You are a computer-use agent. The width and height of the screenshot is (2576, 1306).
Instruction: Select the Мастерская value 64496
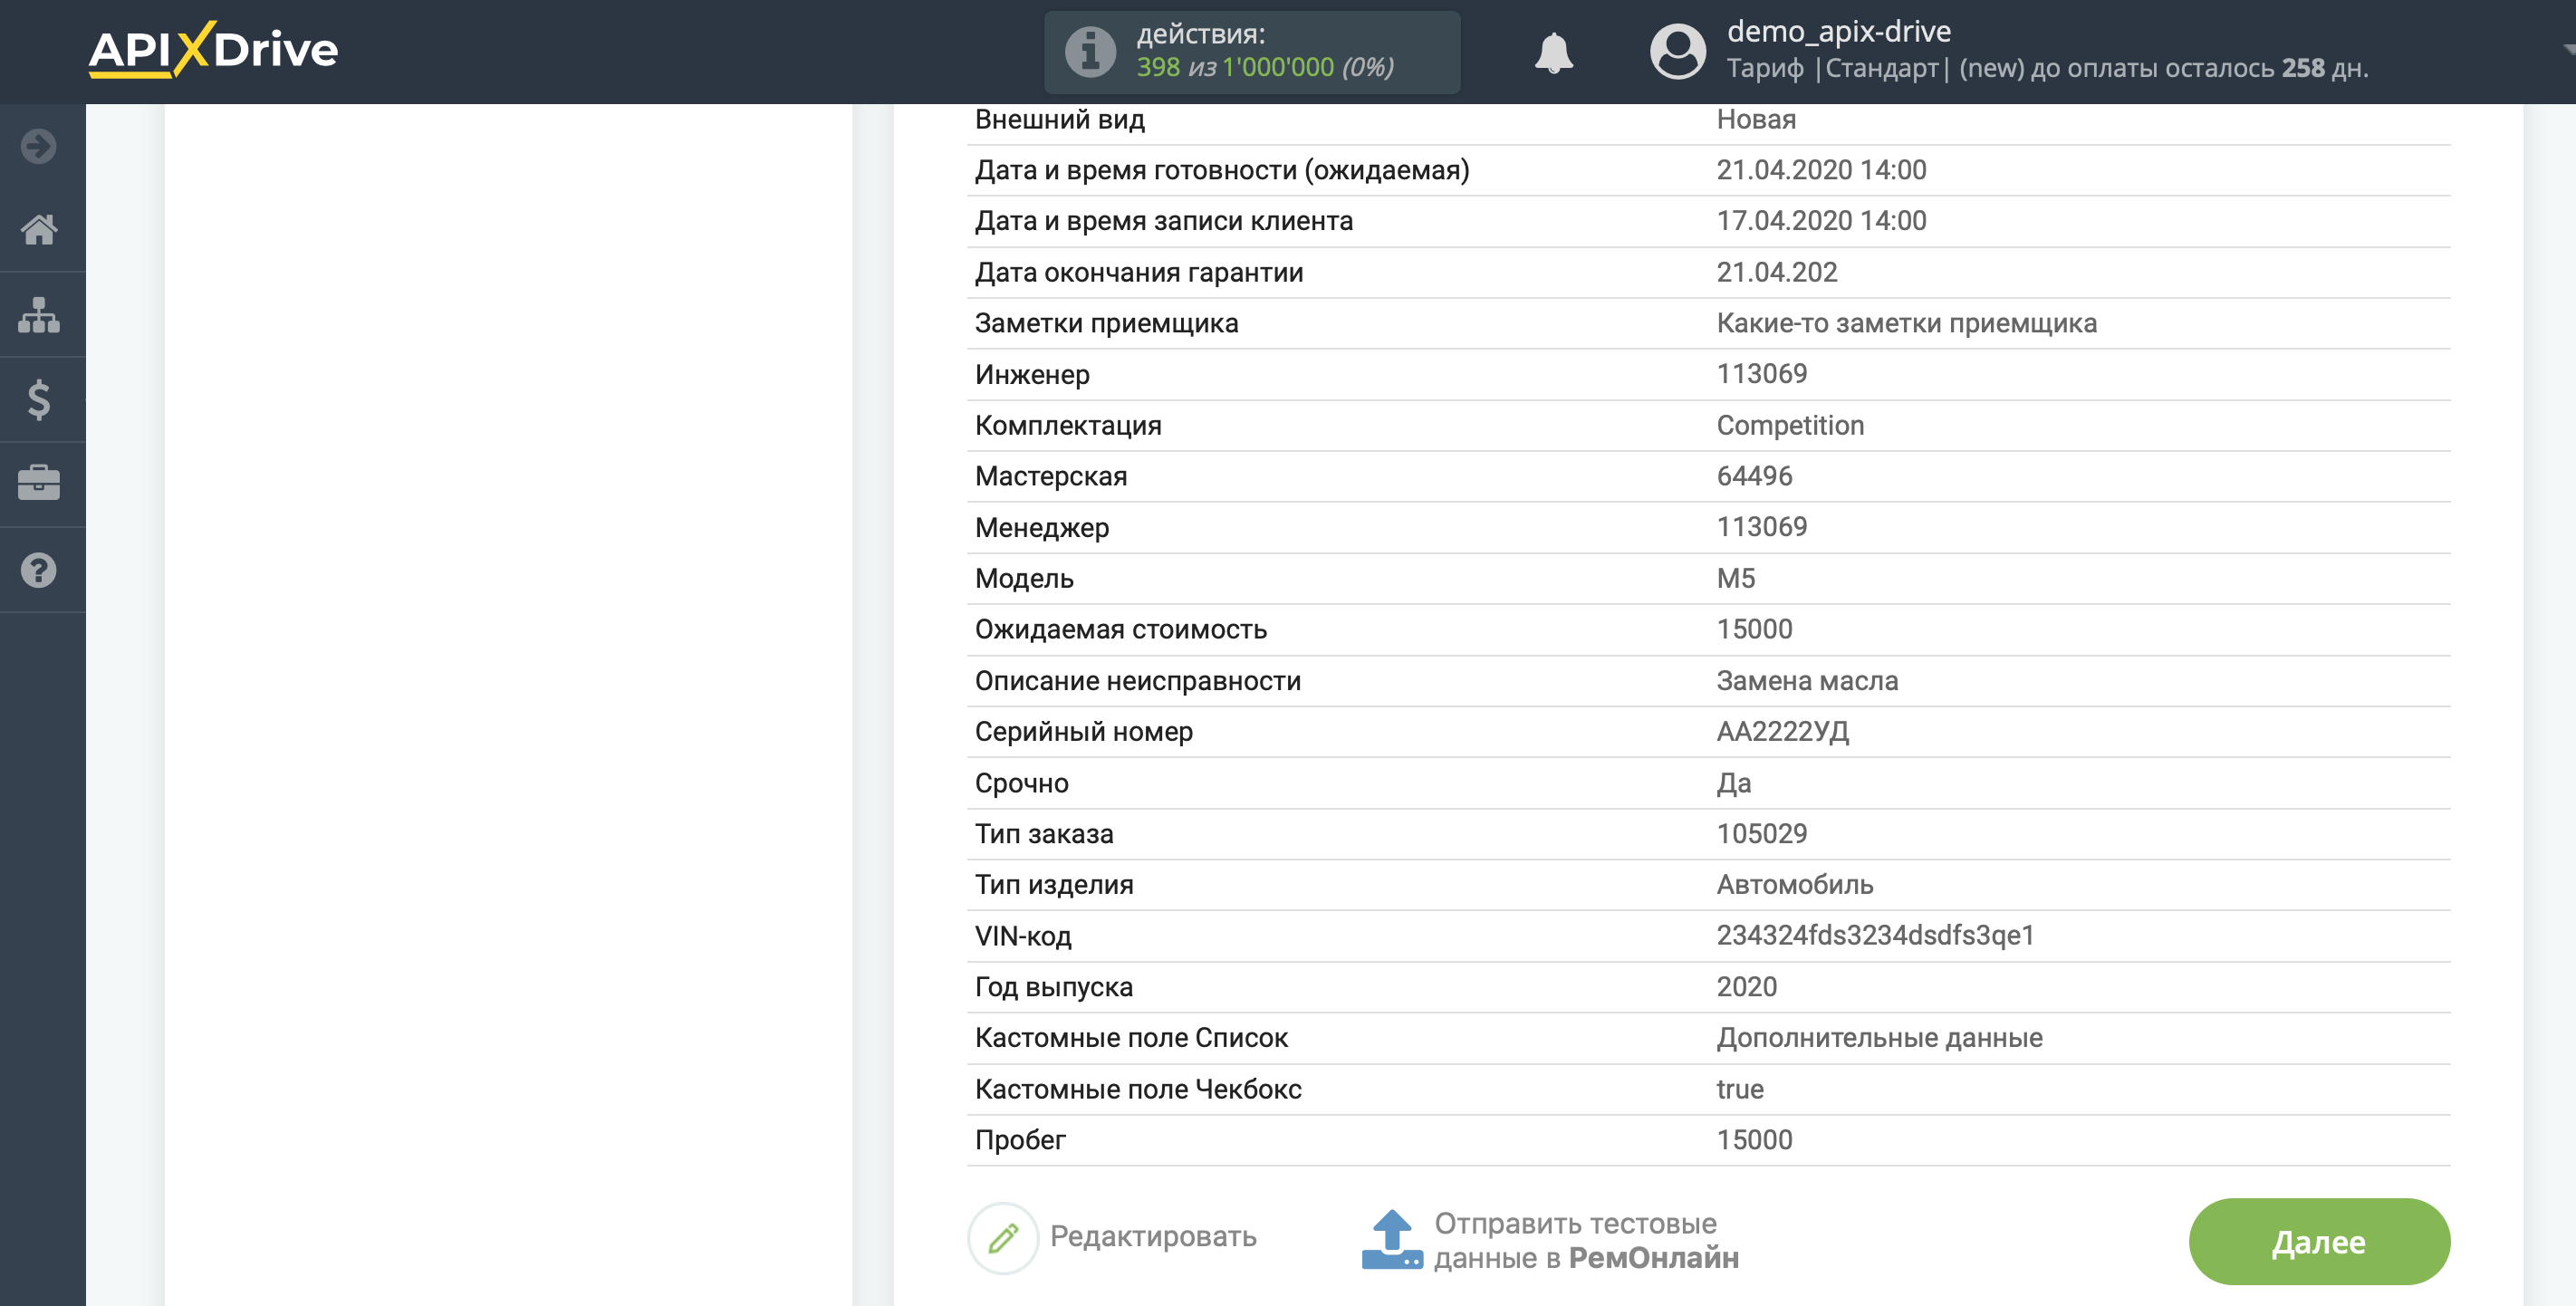pos(1754,476)
